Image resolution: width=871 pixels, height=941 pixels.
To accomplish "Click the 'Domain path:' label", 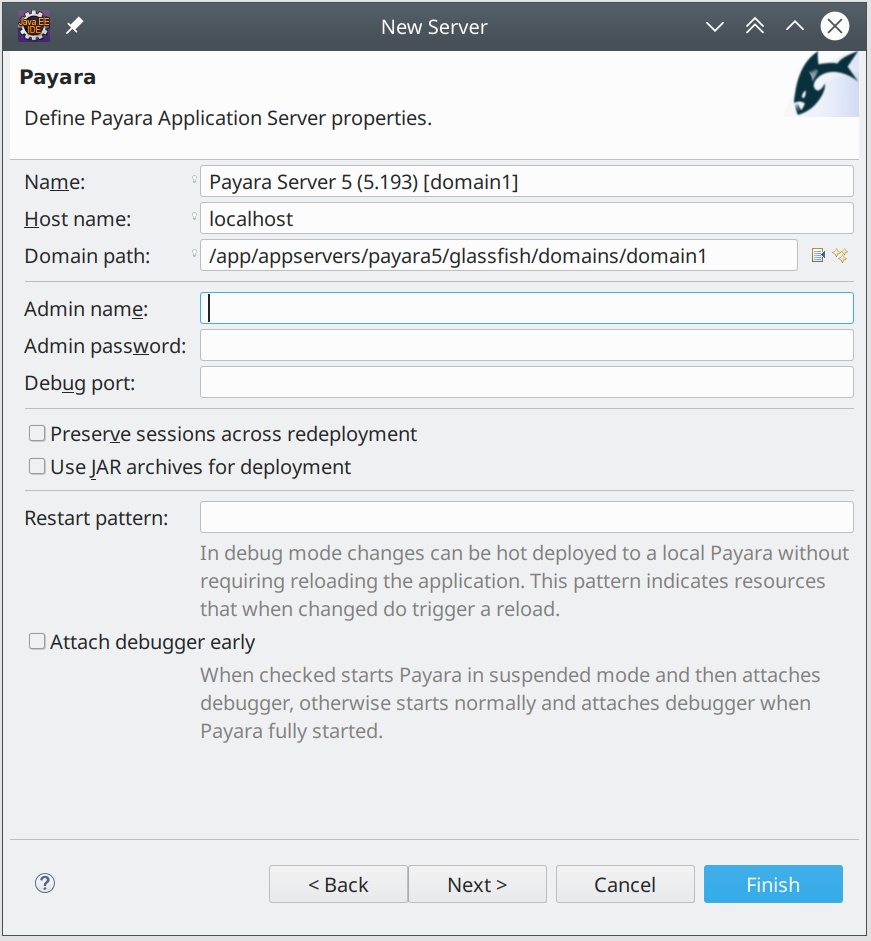I will point(88,256).
